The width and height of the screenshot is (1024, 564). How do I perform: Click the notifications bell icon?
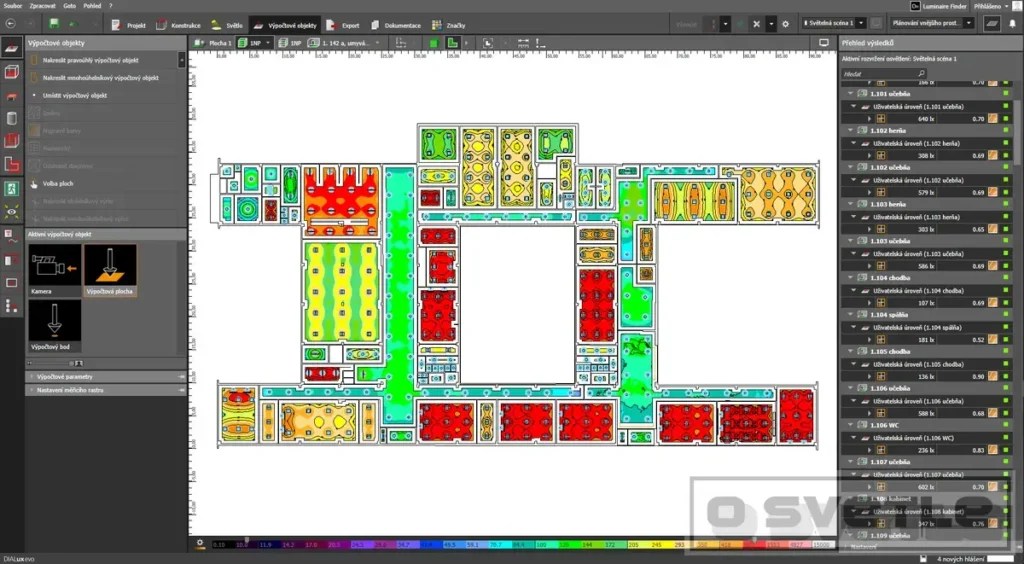click(1012, 24)
